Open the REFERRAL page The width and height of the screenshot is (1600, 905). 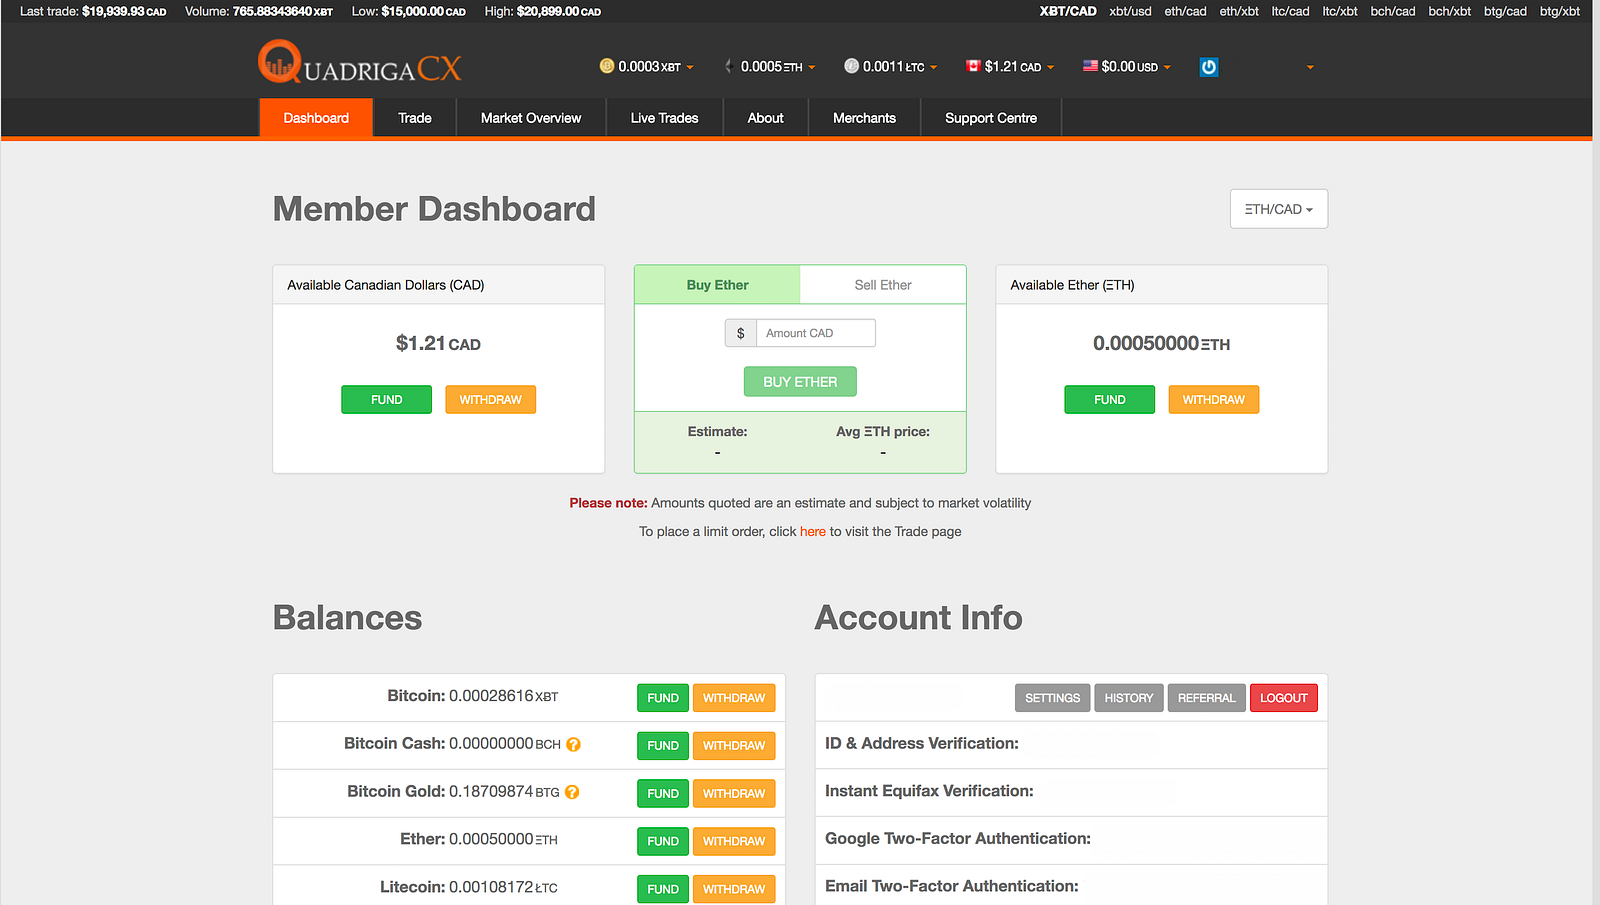coord(1207,698)
